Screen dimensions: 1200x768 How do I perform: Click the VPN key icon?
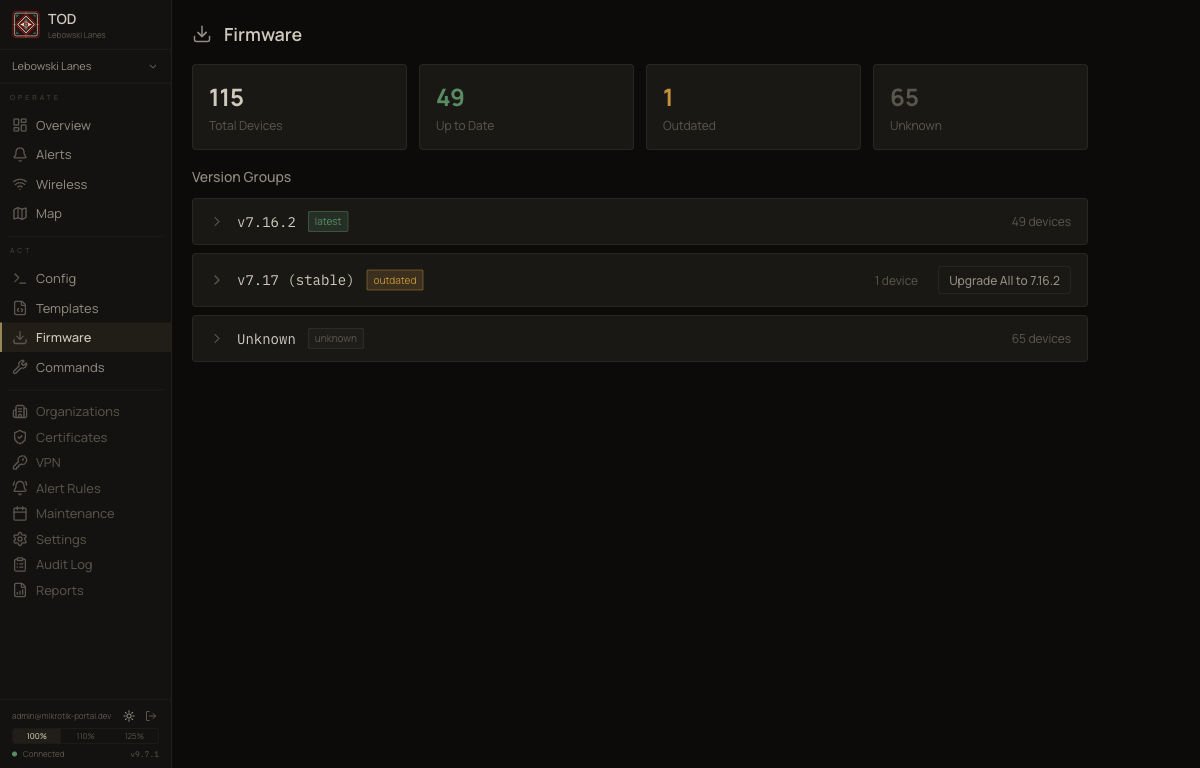pos(21,462)
